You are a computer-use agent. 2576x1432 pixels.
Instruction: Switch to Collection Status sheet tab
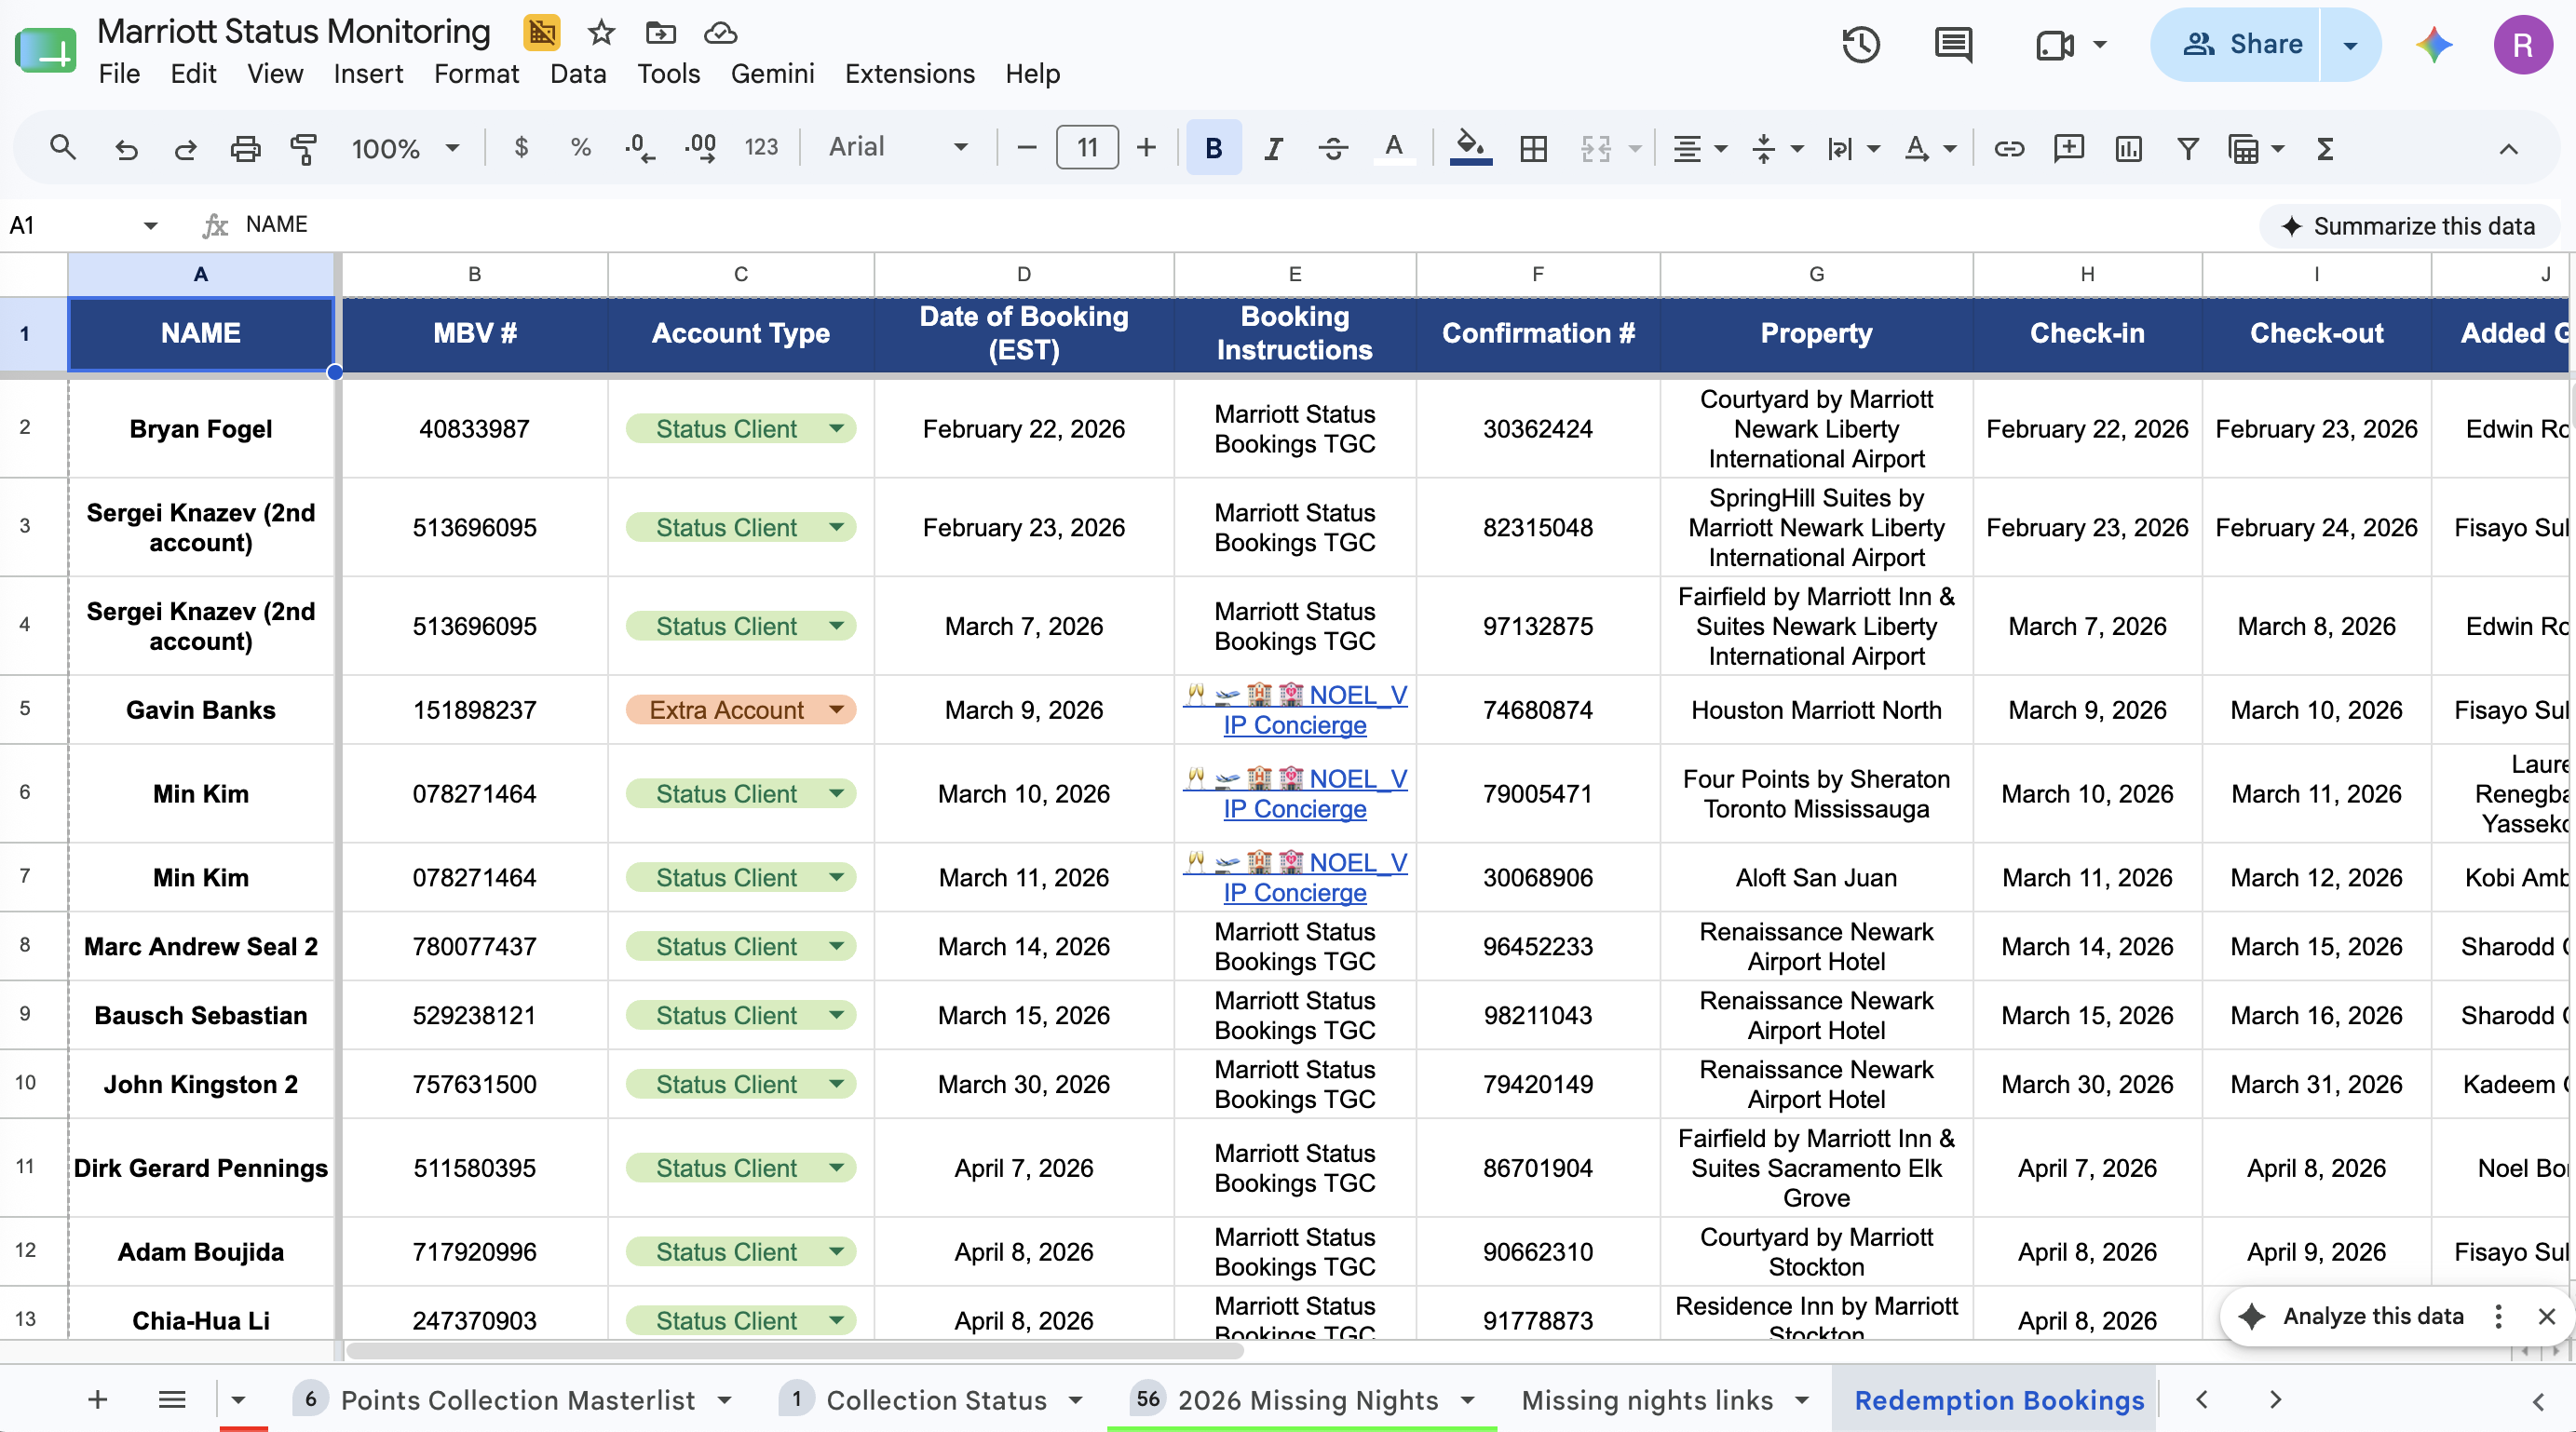935,1400
